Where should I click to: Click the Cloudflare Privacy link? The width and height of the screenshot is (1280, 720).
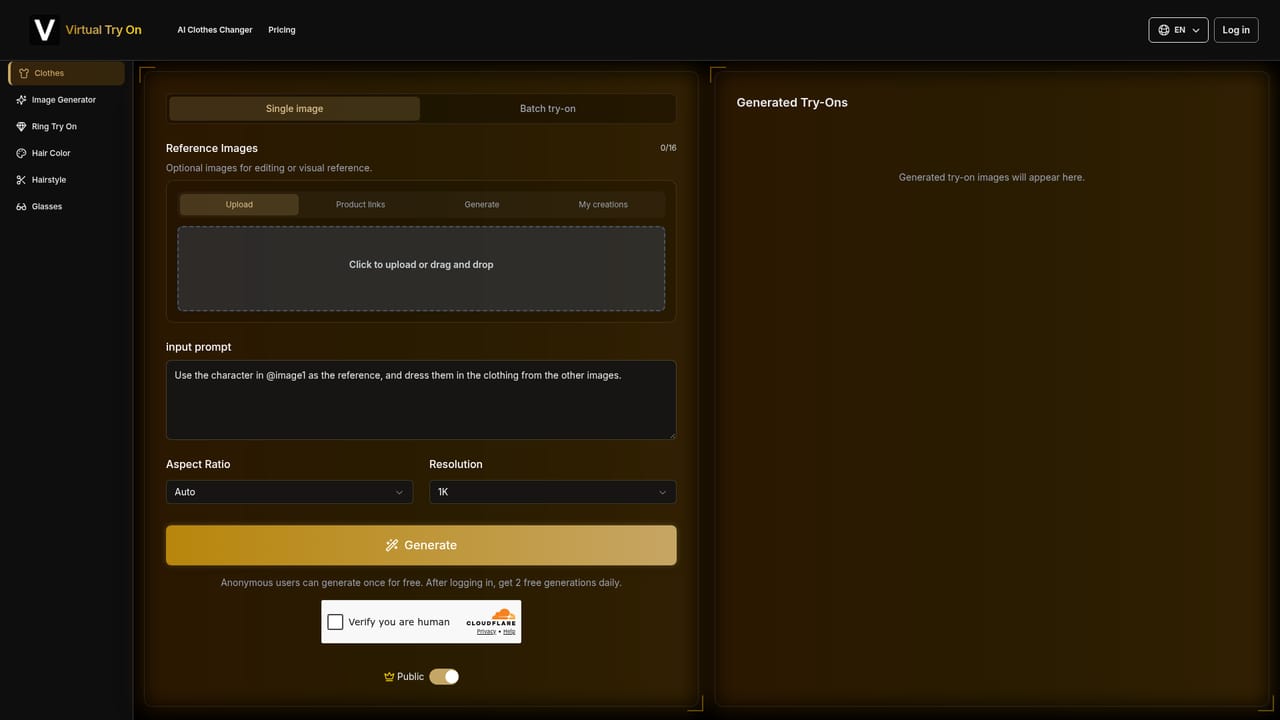click(486, 632)
